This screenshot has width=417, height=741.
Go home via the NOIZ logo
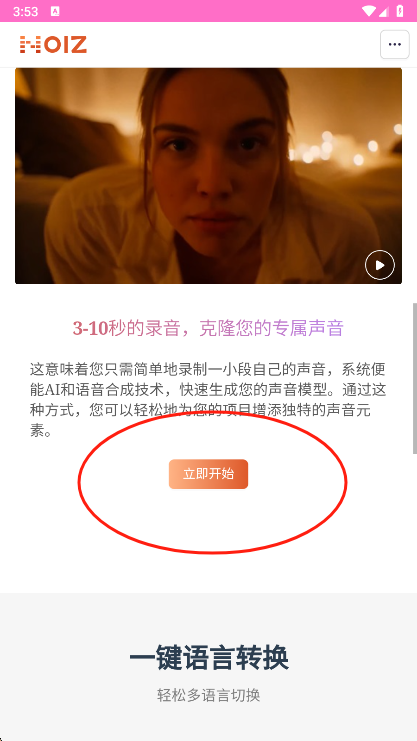[53, 44]
